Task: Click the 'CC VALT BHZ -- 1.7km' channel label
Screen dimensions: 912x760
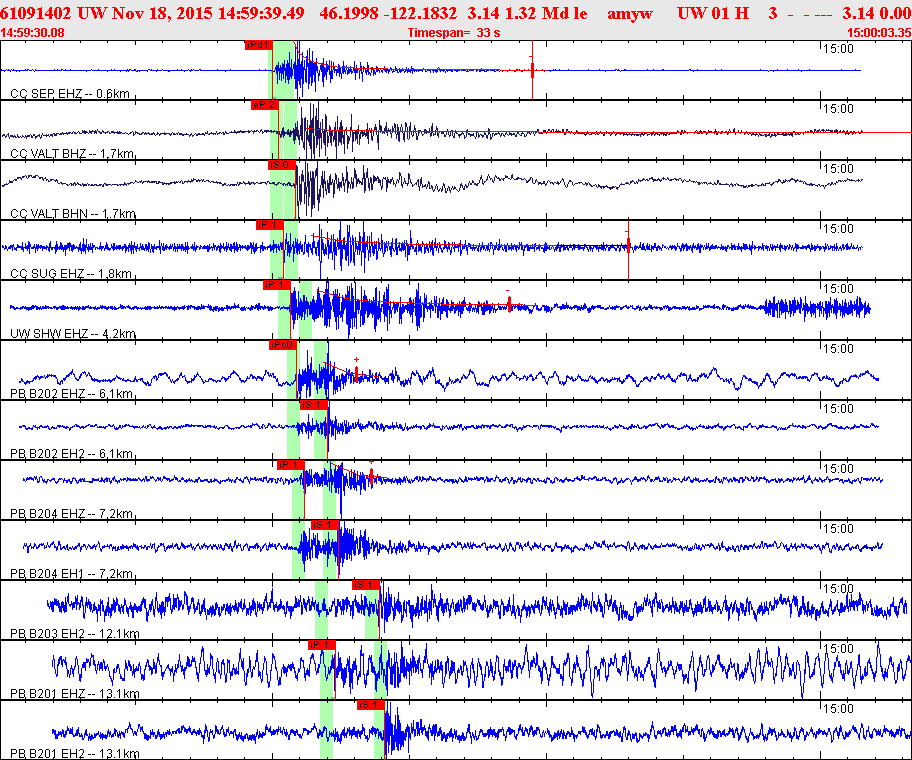Action: pos(72,154)
